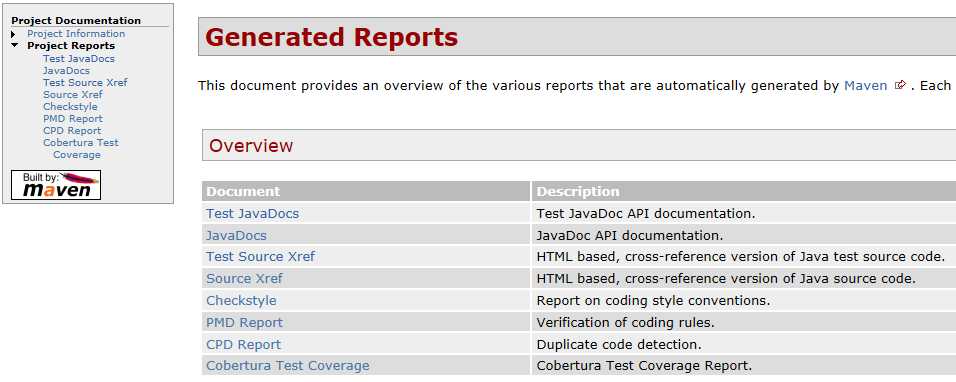This screenshot has width=956, height=382.
Task: Select Project Reports sidebar heading
Action: click(x=71, y=46)
